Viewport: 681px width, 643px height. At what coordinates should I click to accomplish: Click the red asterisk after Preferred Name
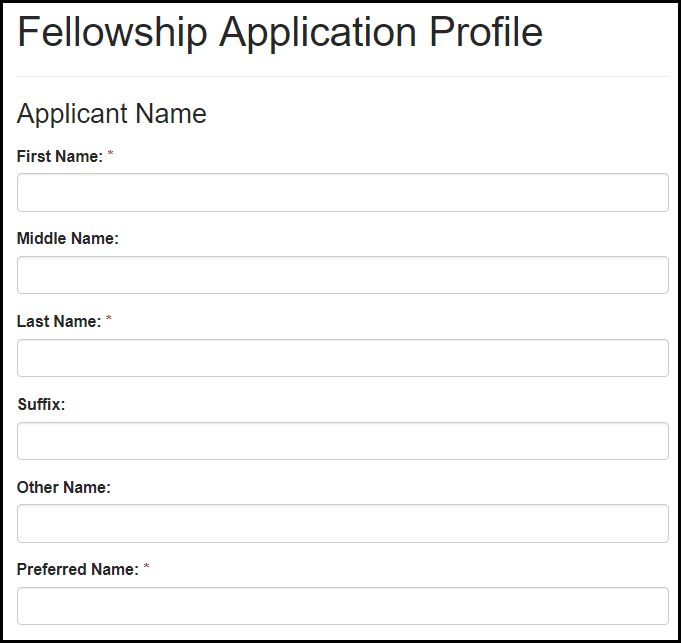(x=147, y=569)
